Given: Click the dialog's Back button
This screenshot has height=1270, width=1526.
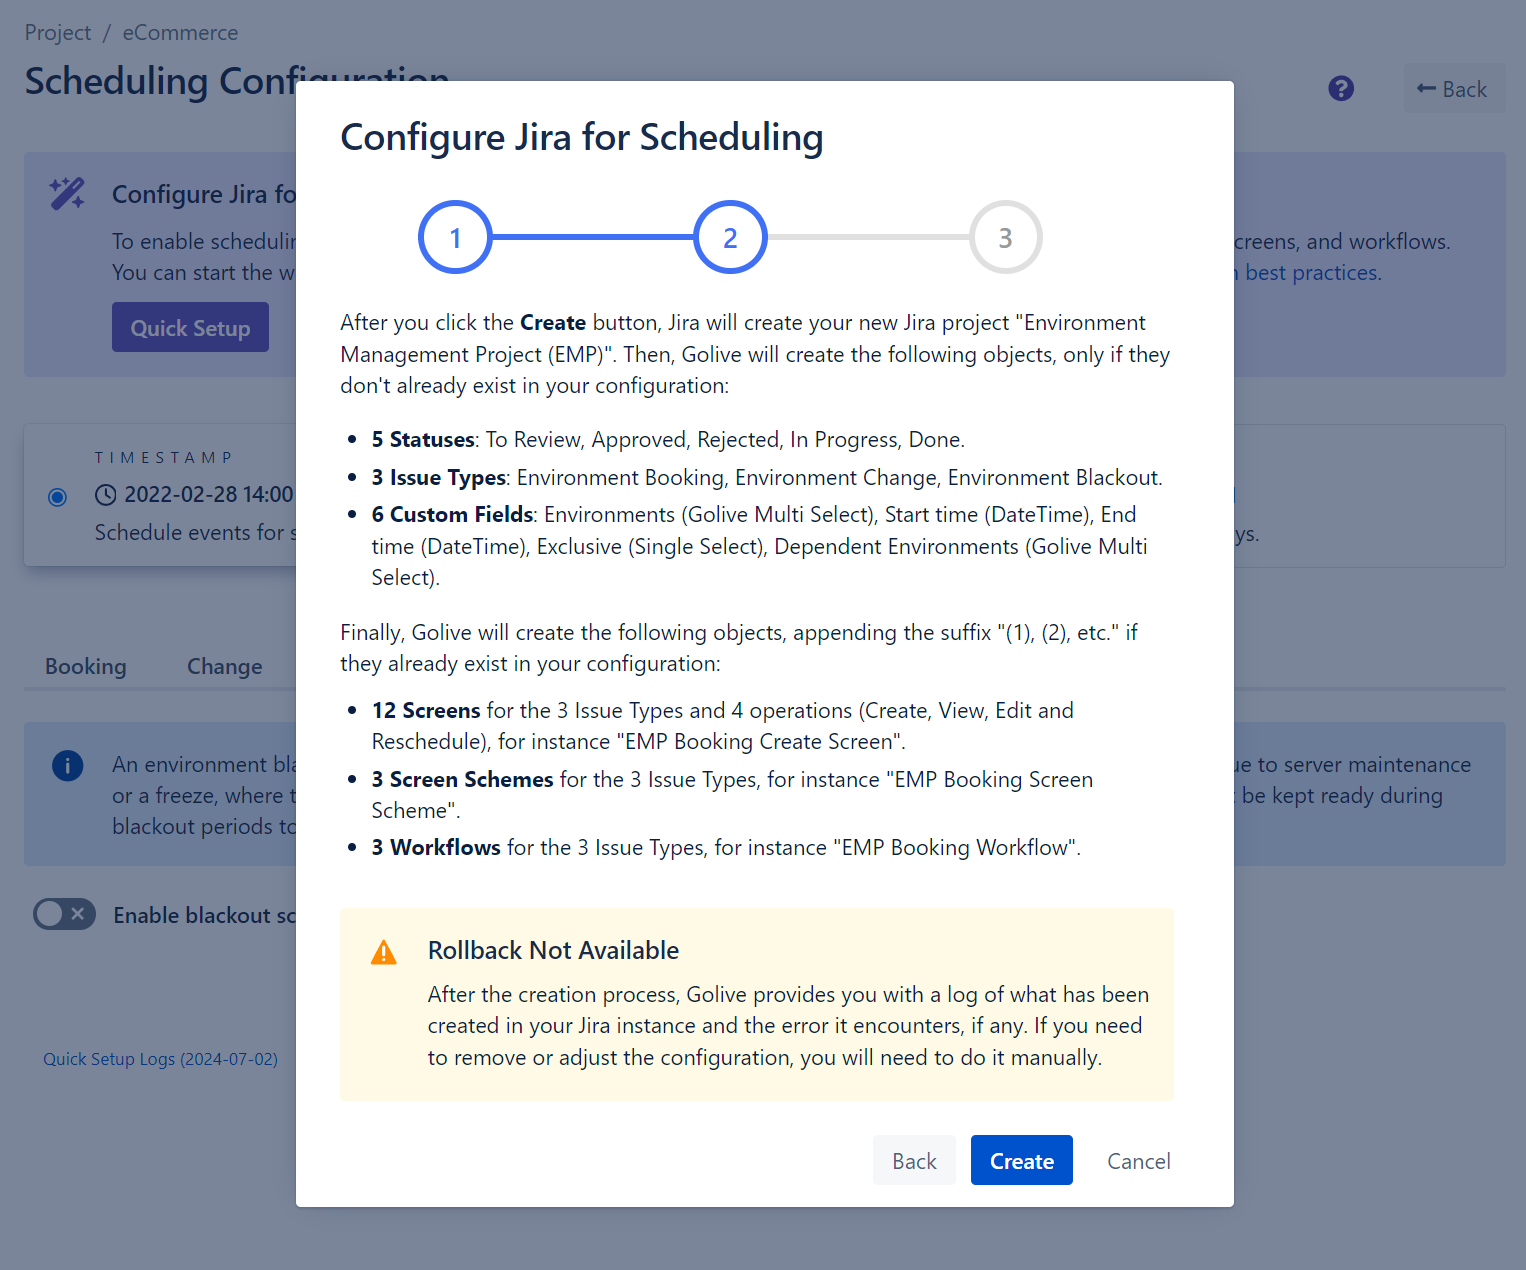Looking at the screenshot, I should [x=914, y=1161].
